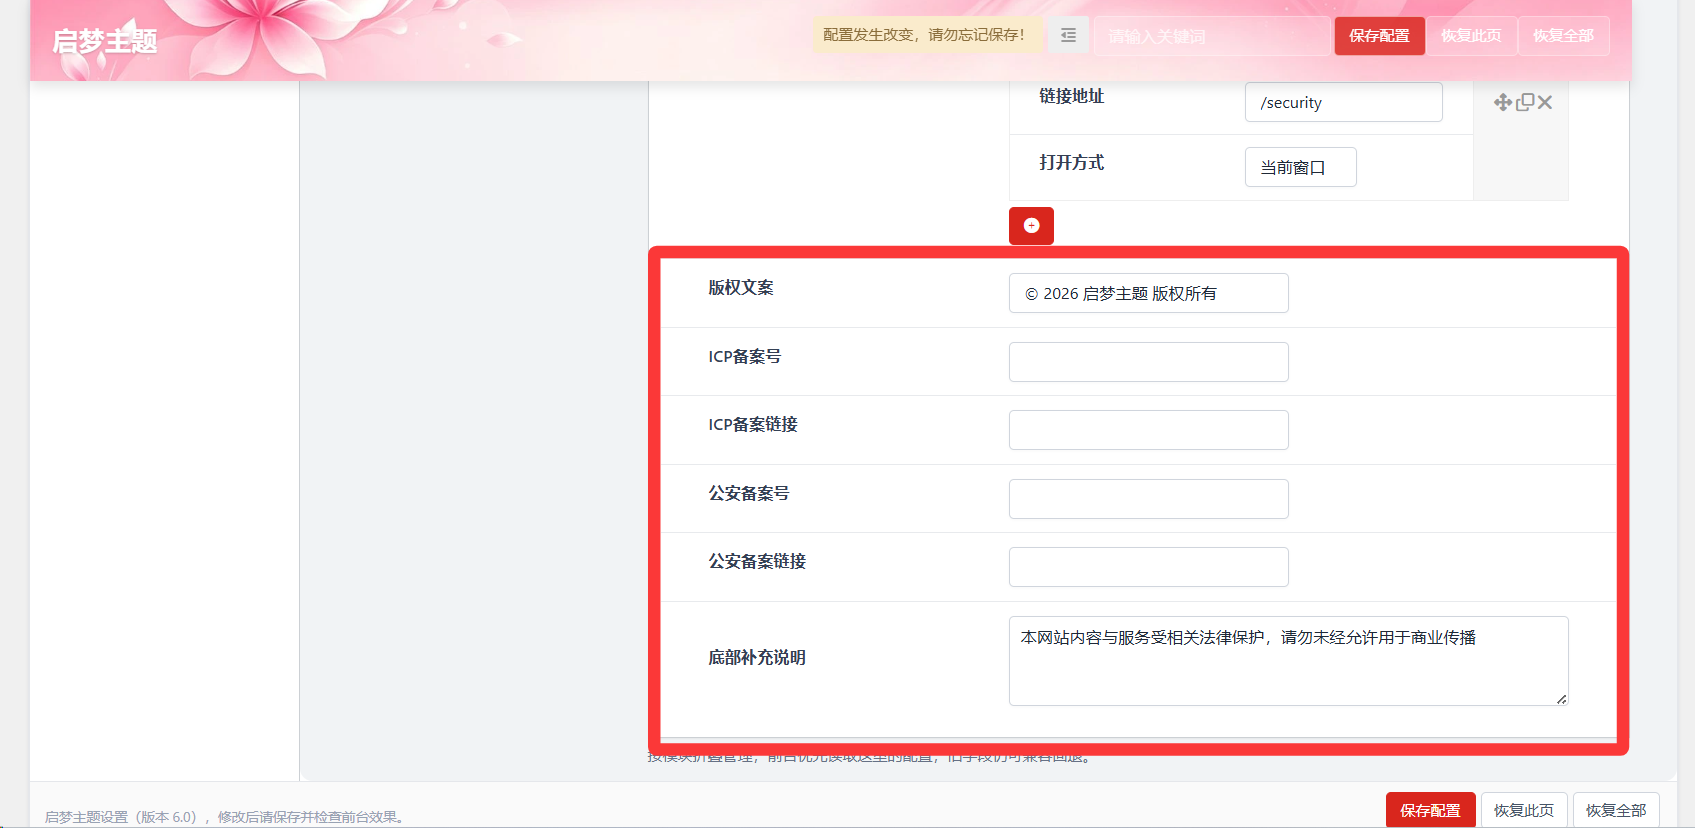Click the ICP备案链接 field label
The width and height of the screenshot is (1695, 828).
[753, 425]
